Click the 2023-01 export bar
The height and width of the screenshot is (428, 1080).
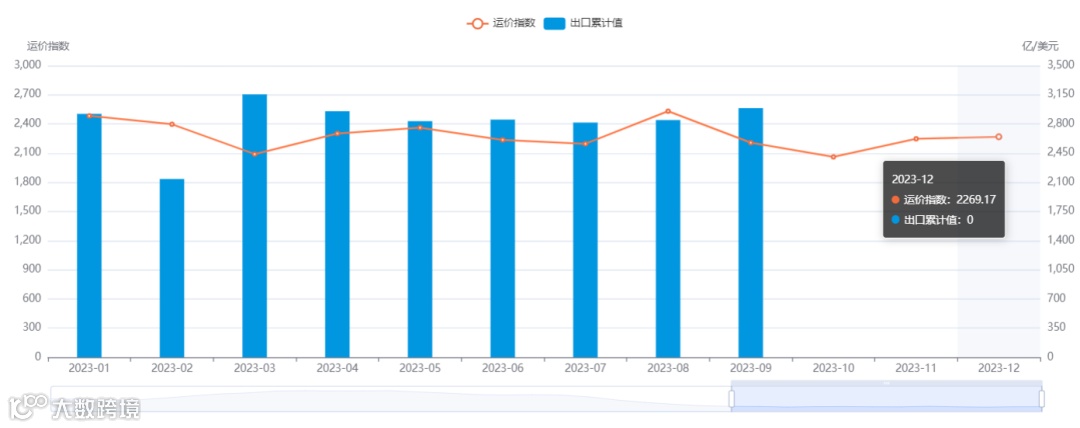(x=90, y=236)
